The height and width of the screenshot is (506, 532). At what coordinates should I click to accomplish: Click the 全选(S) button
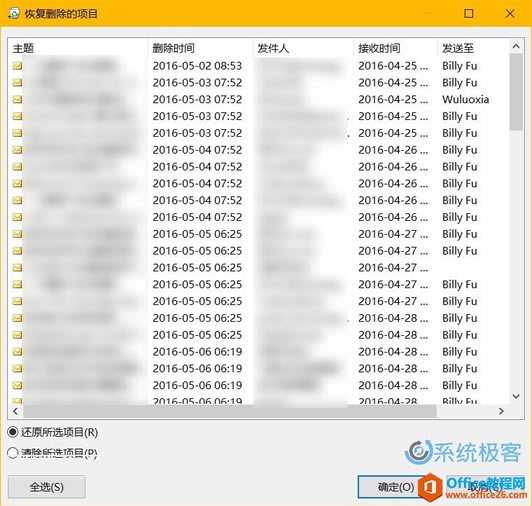tap(46, 487)
